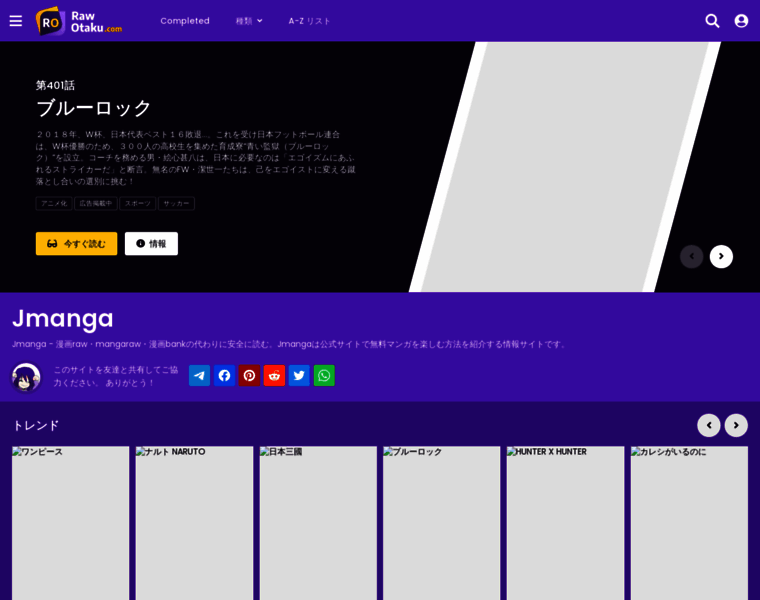Open the ナルト NARUTO trending card
This screenshot has height=600, width=760.
pyautogui.click(x=194, y=523)
